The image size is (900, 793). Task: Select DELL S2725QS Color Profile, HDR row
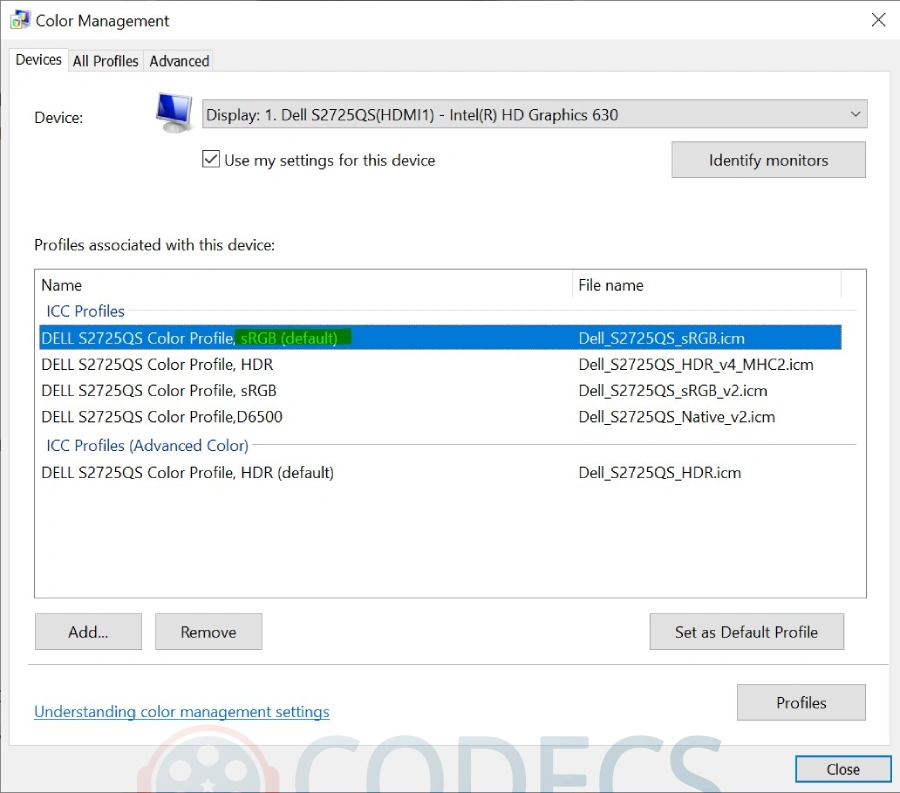tap(440, 364)
